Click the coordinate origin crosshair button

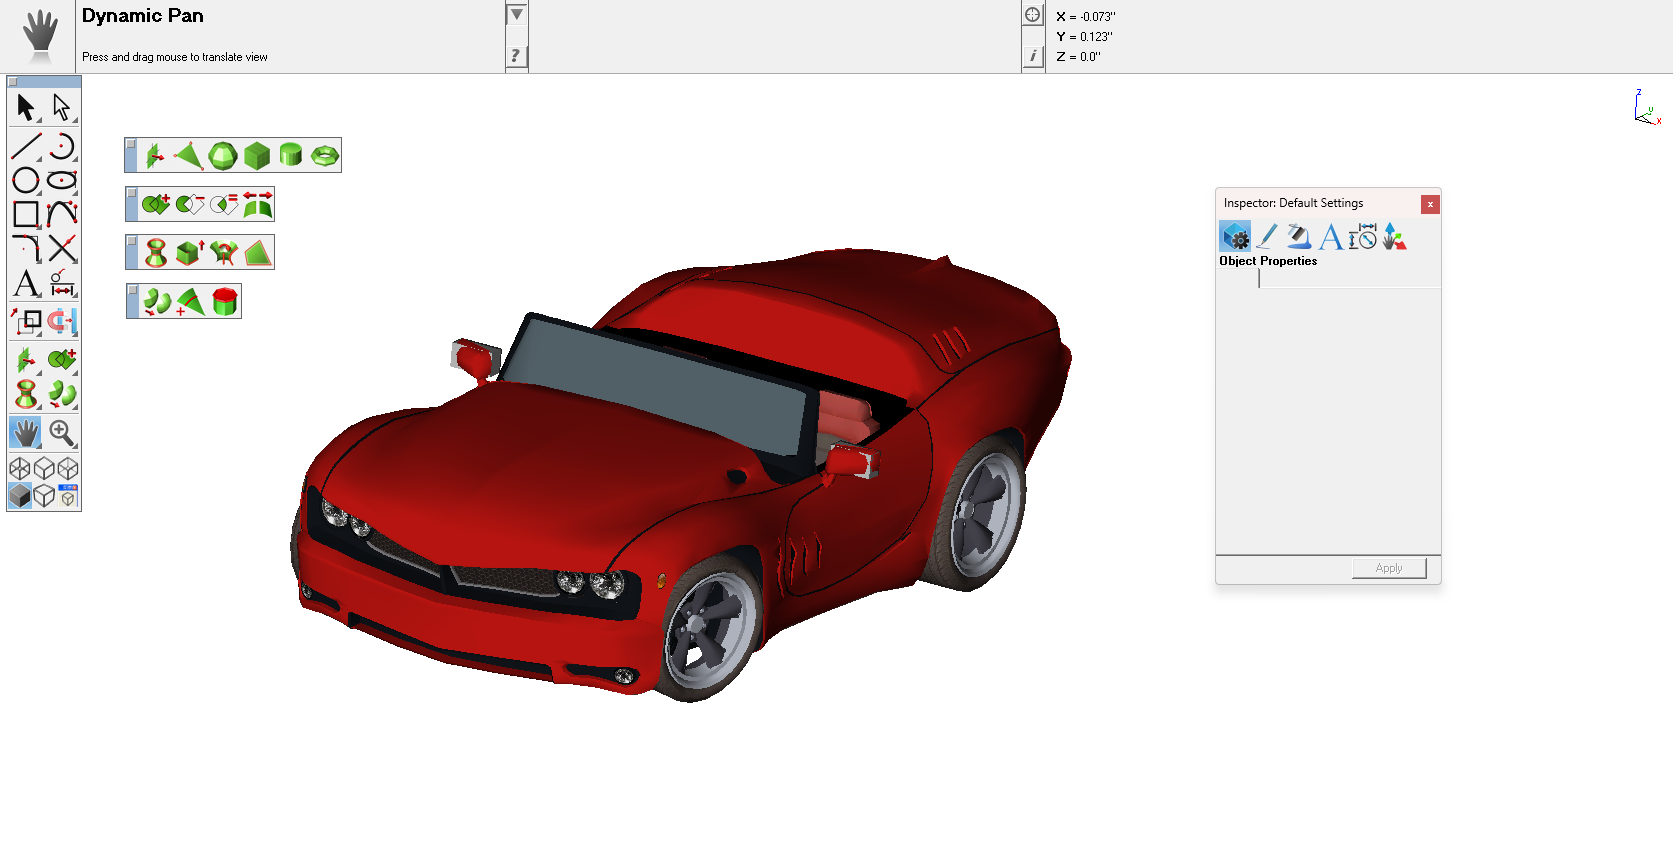[x=1033, y=15]
